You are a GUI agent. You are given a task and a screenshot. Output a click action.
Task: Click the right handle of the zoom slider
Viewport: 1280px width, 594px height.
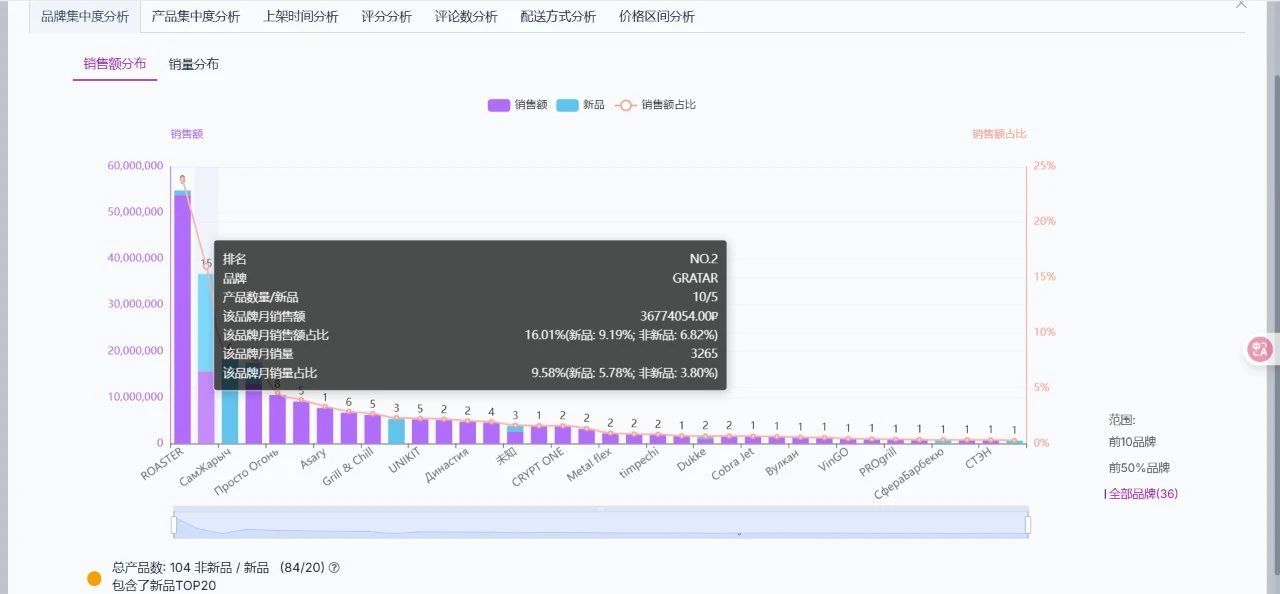[x=1027, y=524]
